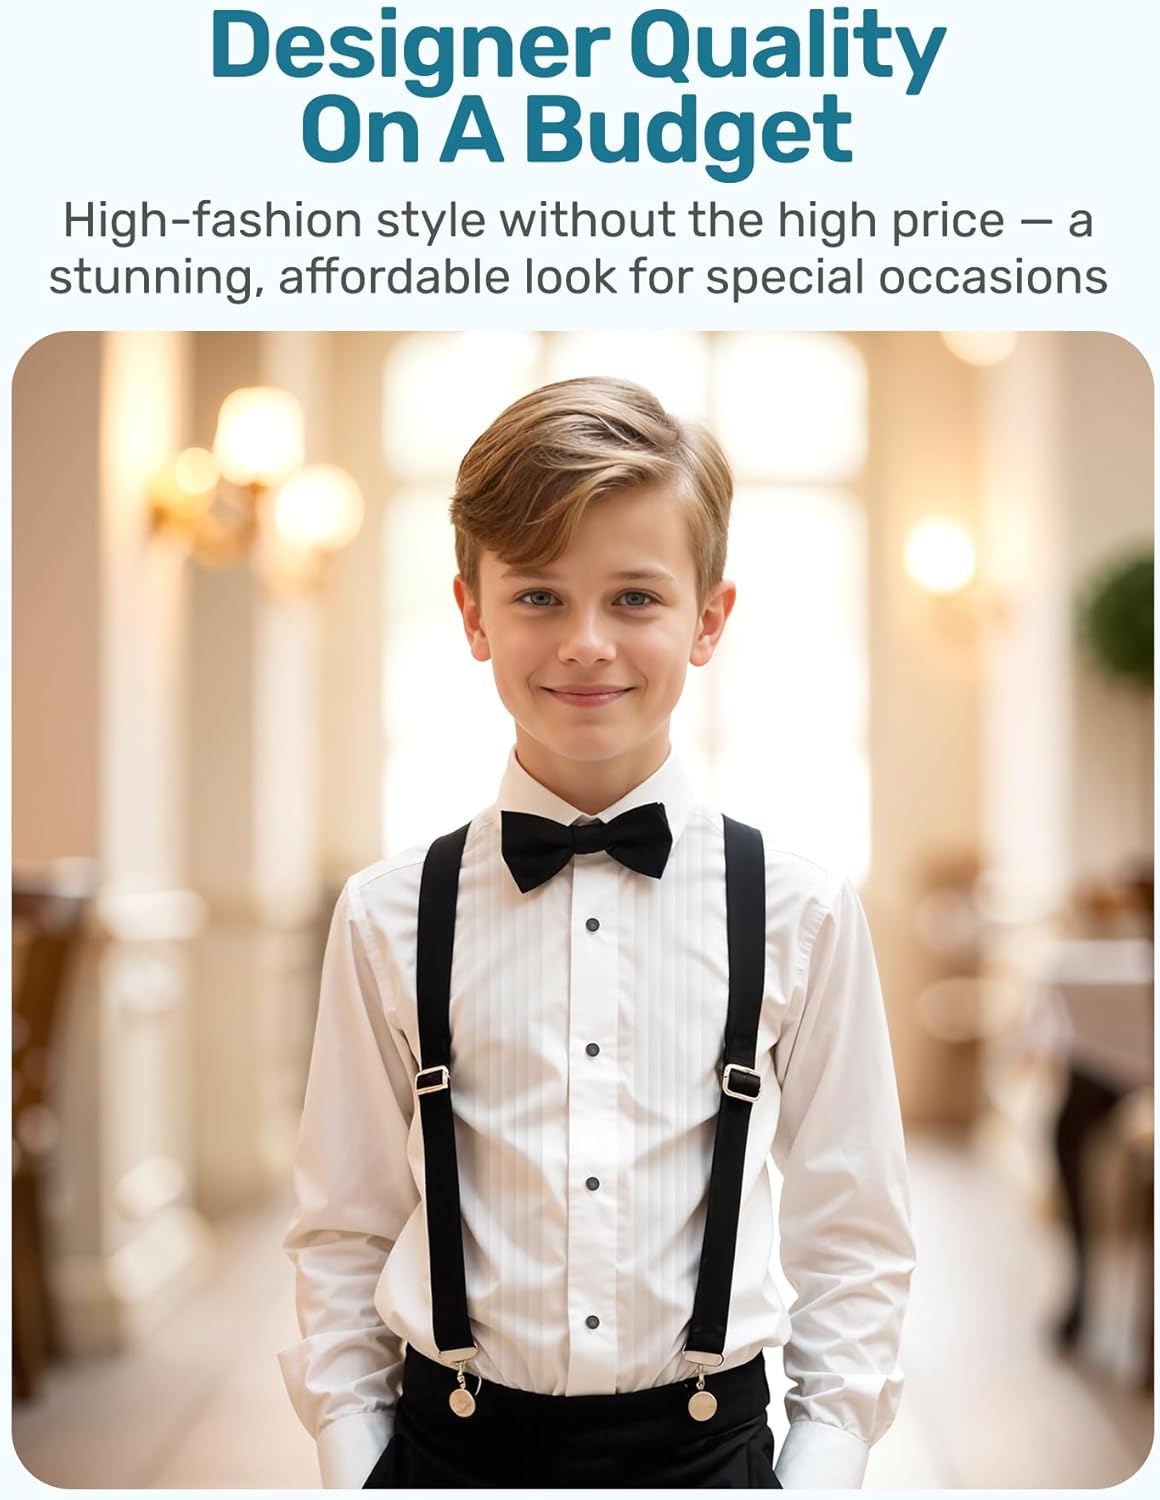Click the second dark shirt stud from top
The width and height of the screenshot is (1160, 1500).
pos(592,1051)
